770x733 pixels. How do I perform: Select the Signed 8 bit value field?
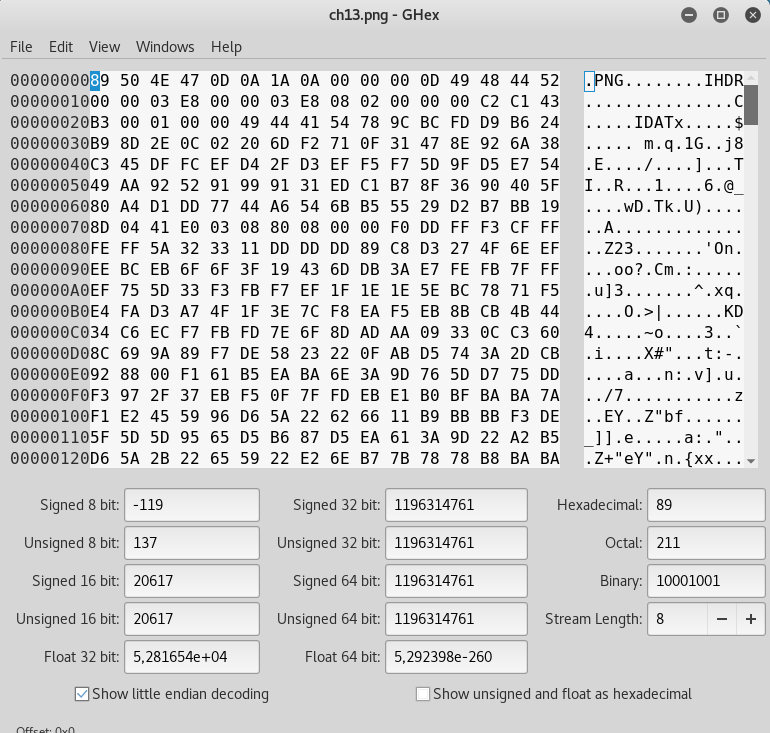(x=191, y=505)
